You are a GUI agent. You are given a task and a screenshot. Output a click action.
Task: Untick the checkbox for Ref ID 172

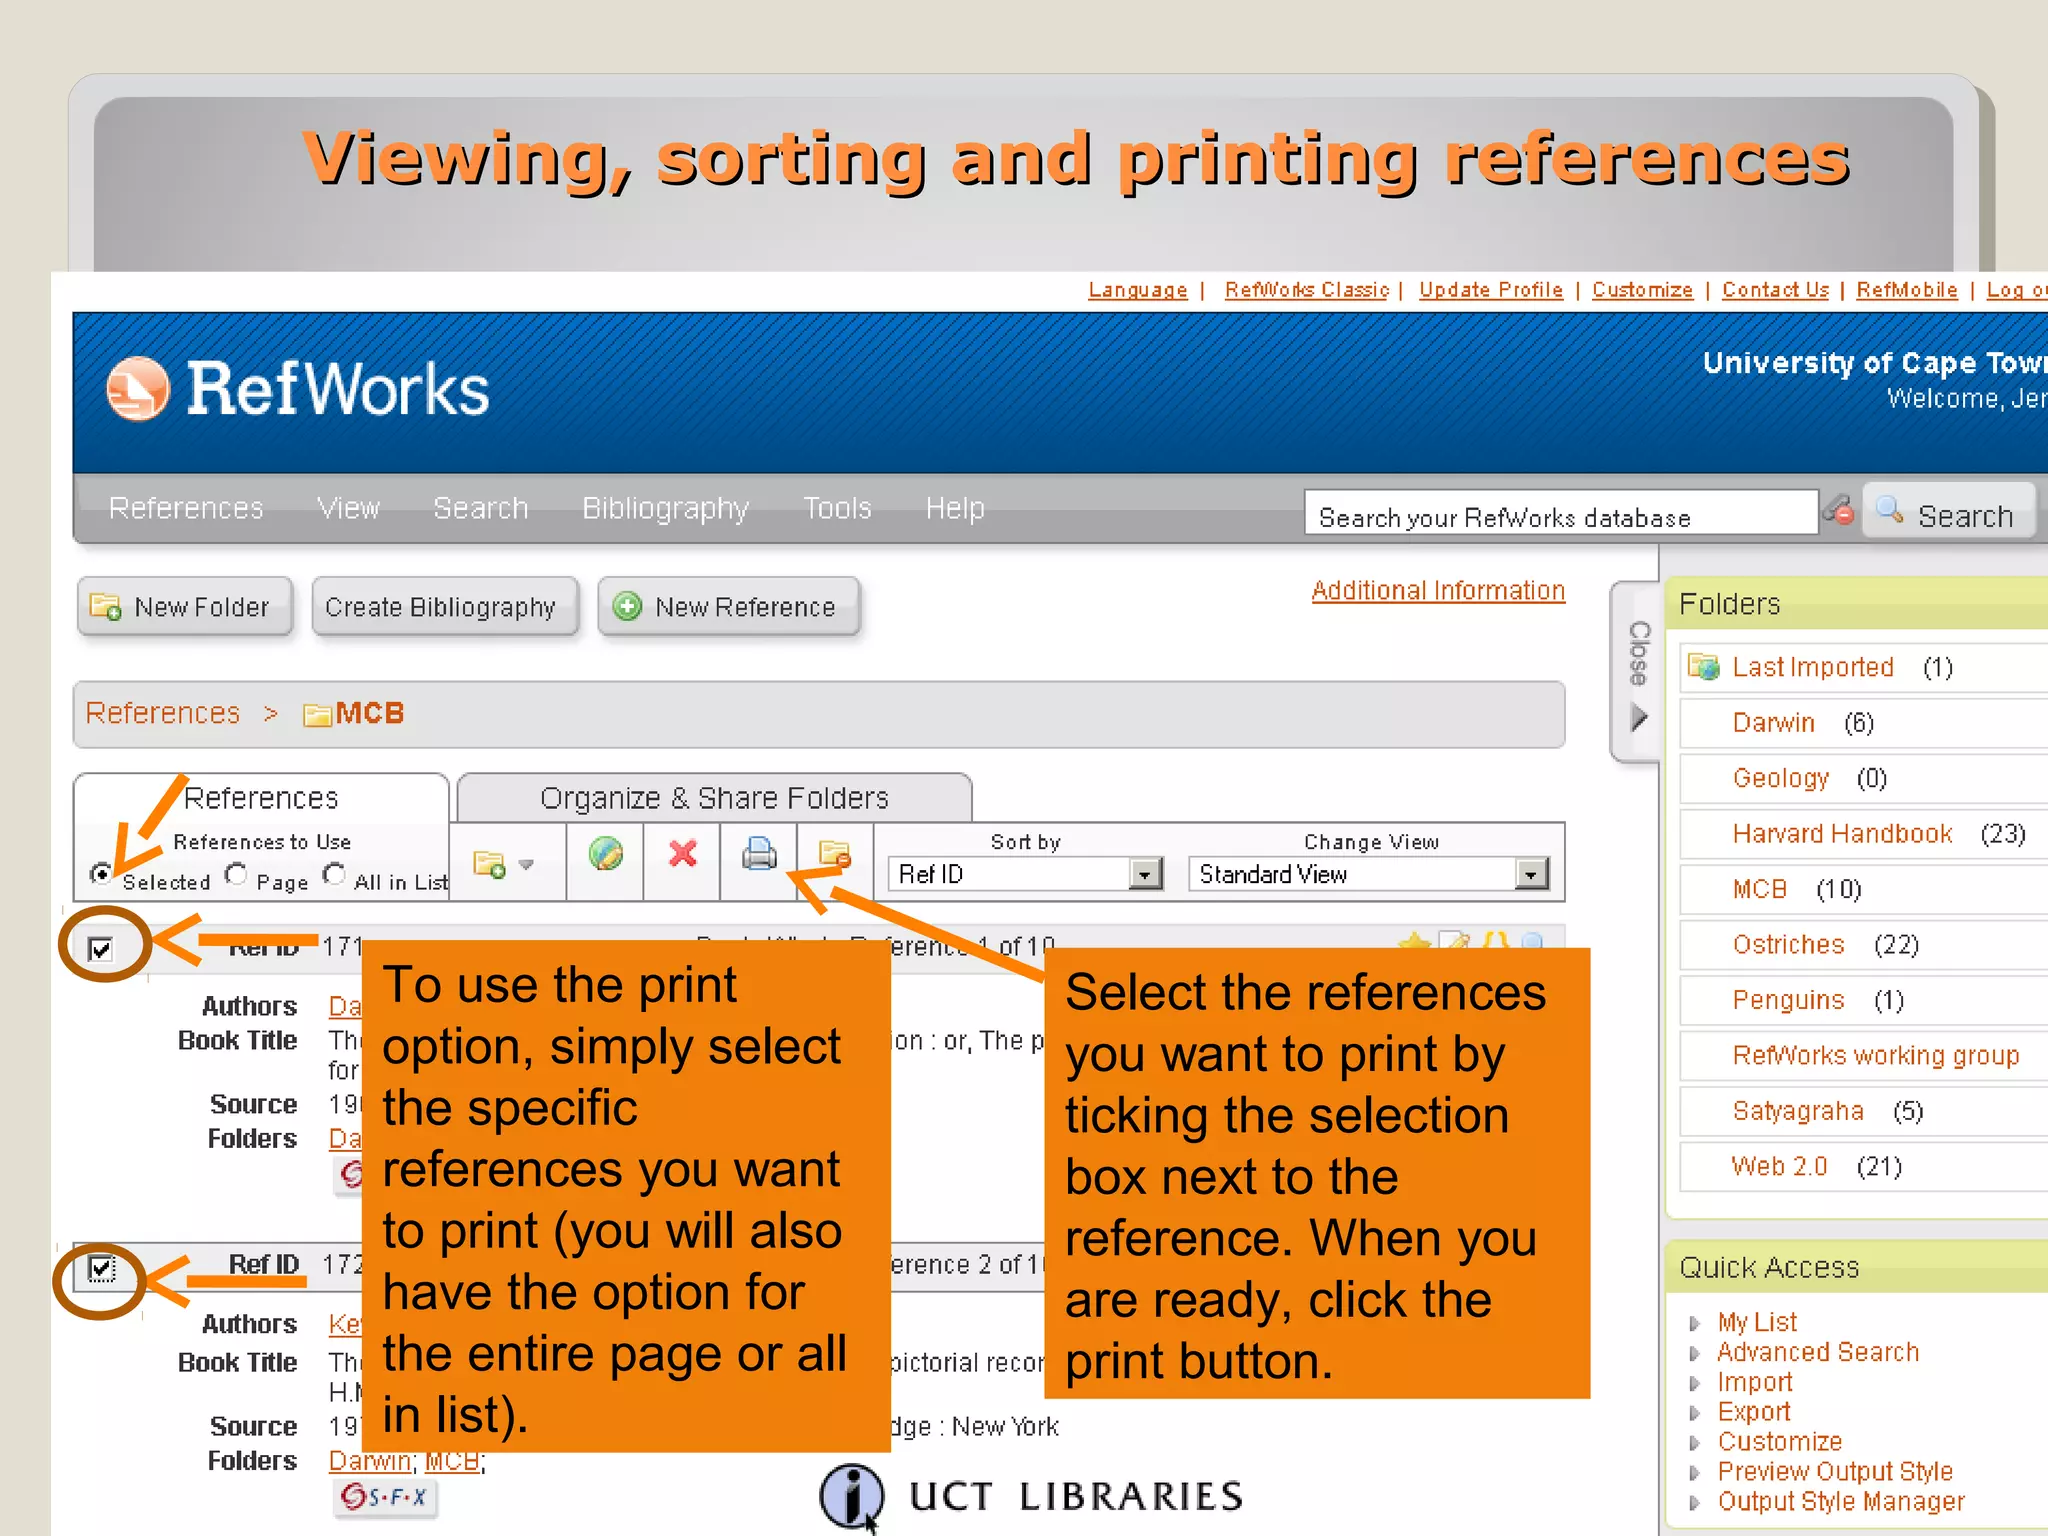[x=100, y=1269]
